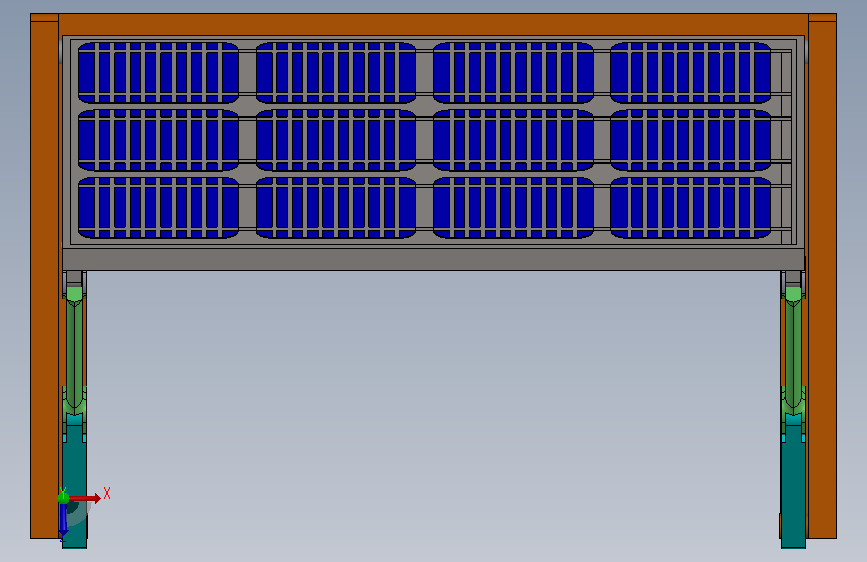Select the bottom-right blue grille panel

691,207
